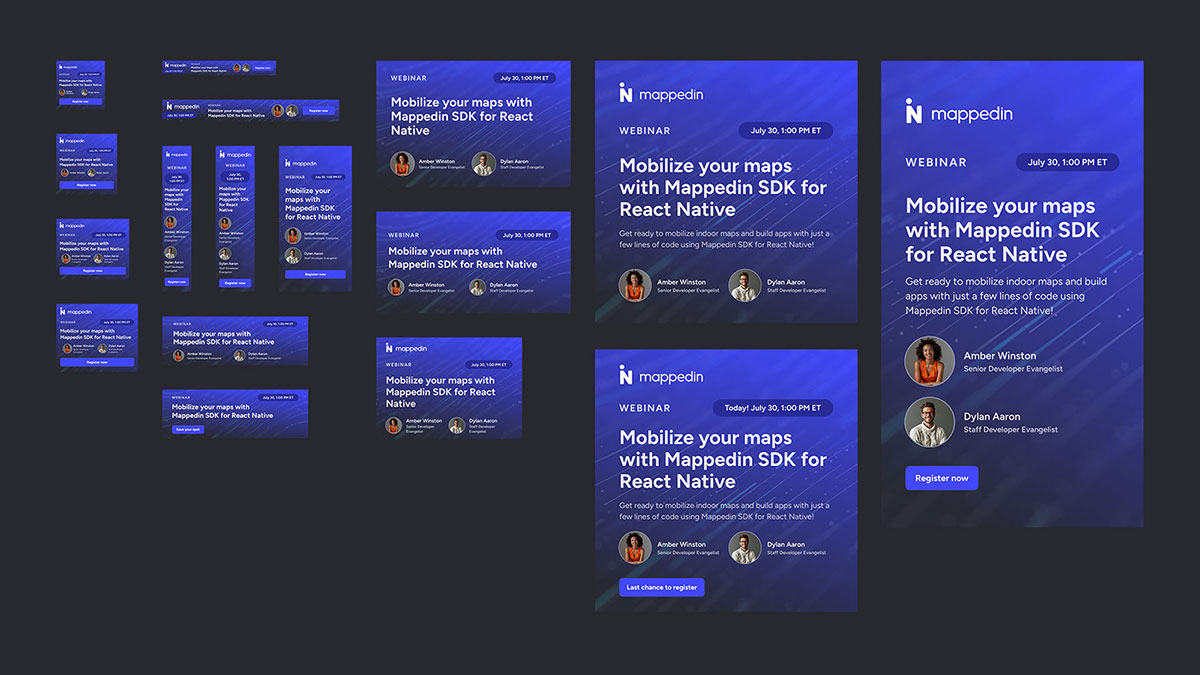Click mappedin logo in large square banner lacking a button

click(661, 94)
